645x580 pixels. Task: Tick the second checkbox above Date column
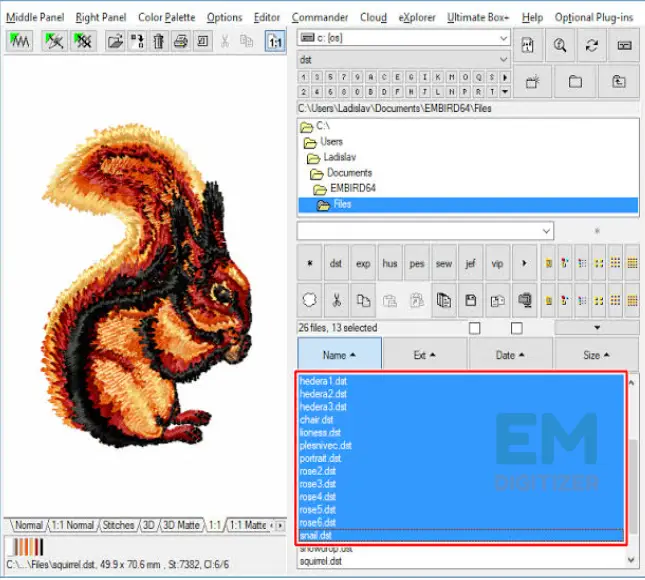coord(517,328)
